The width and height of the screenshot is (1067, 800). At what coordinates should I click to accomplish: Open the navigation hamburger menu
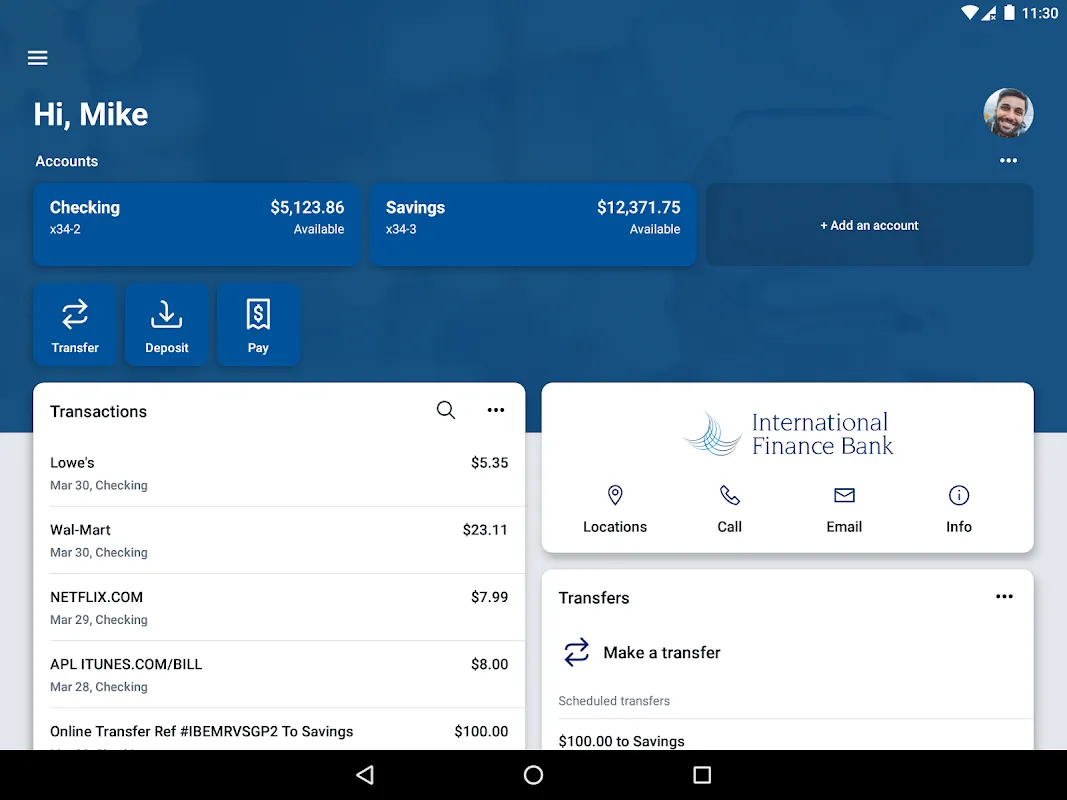(x=37, y=57)
